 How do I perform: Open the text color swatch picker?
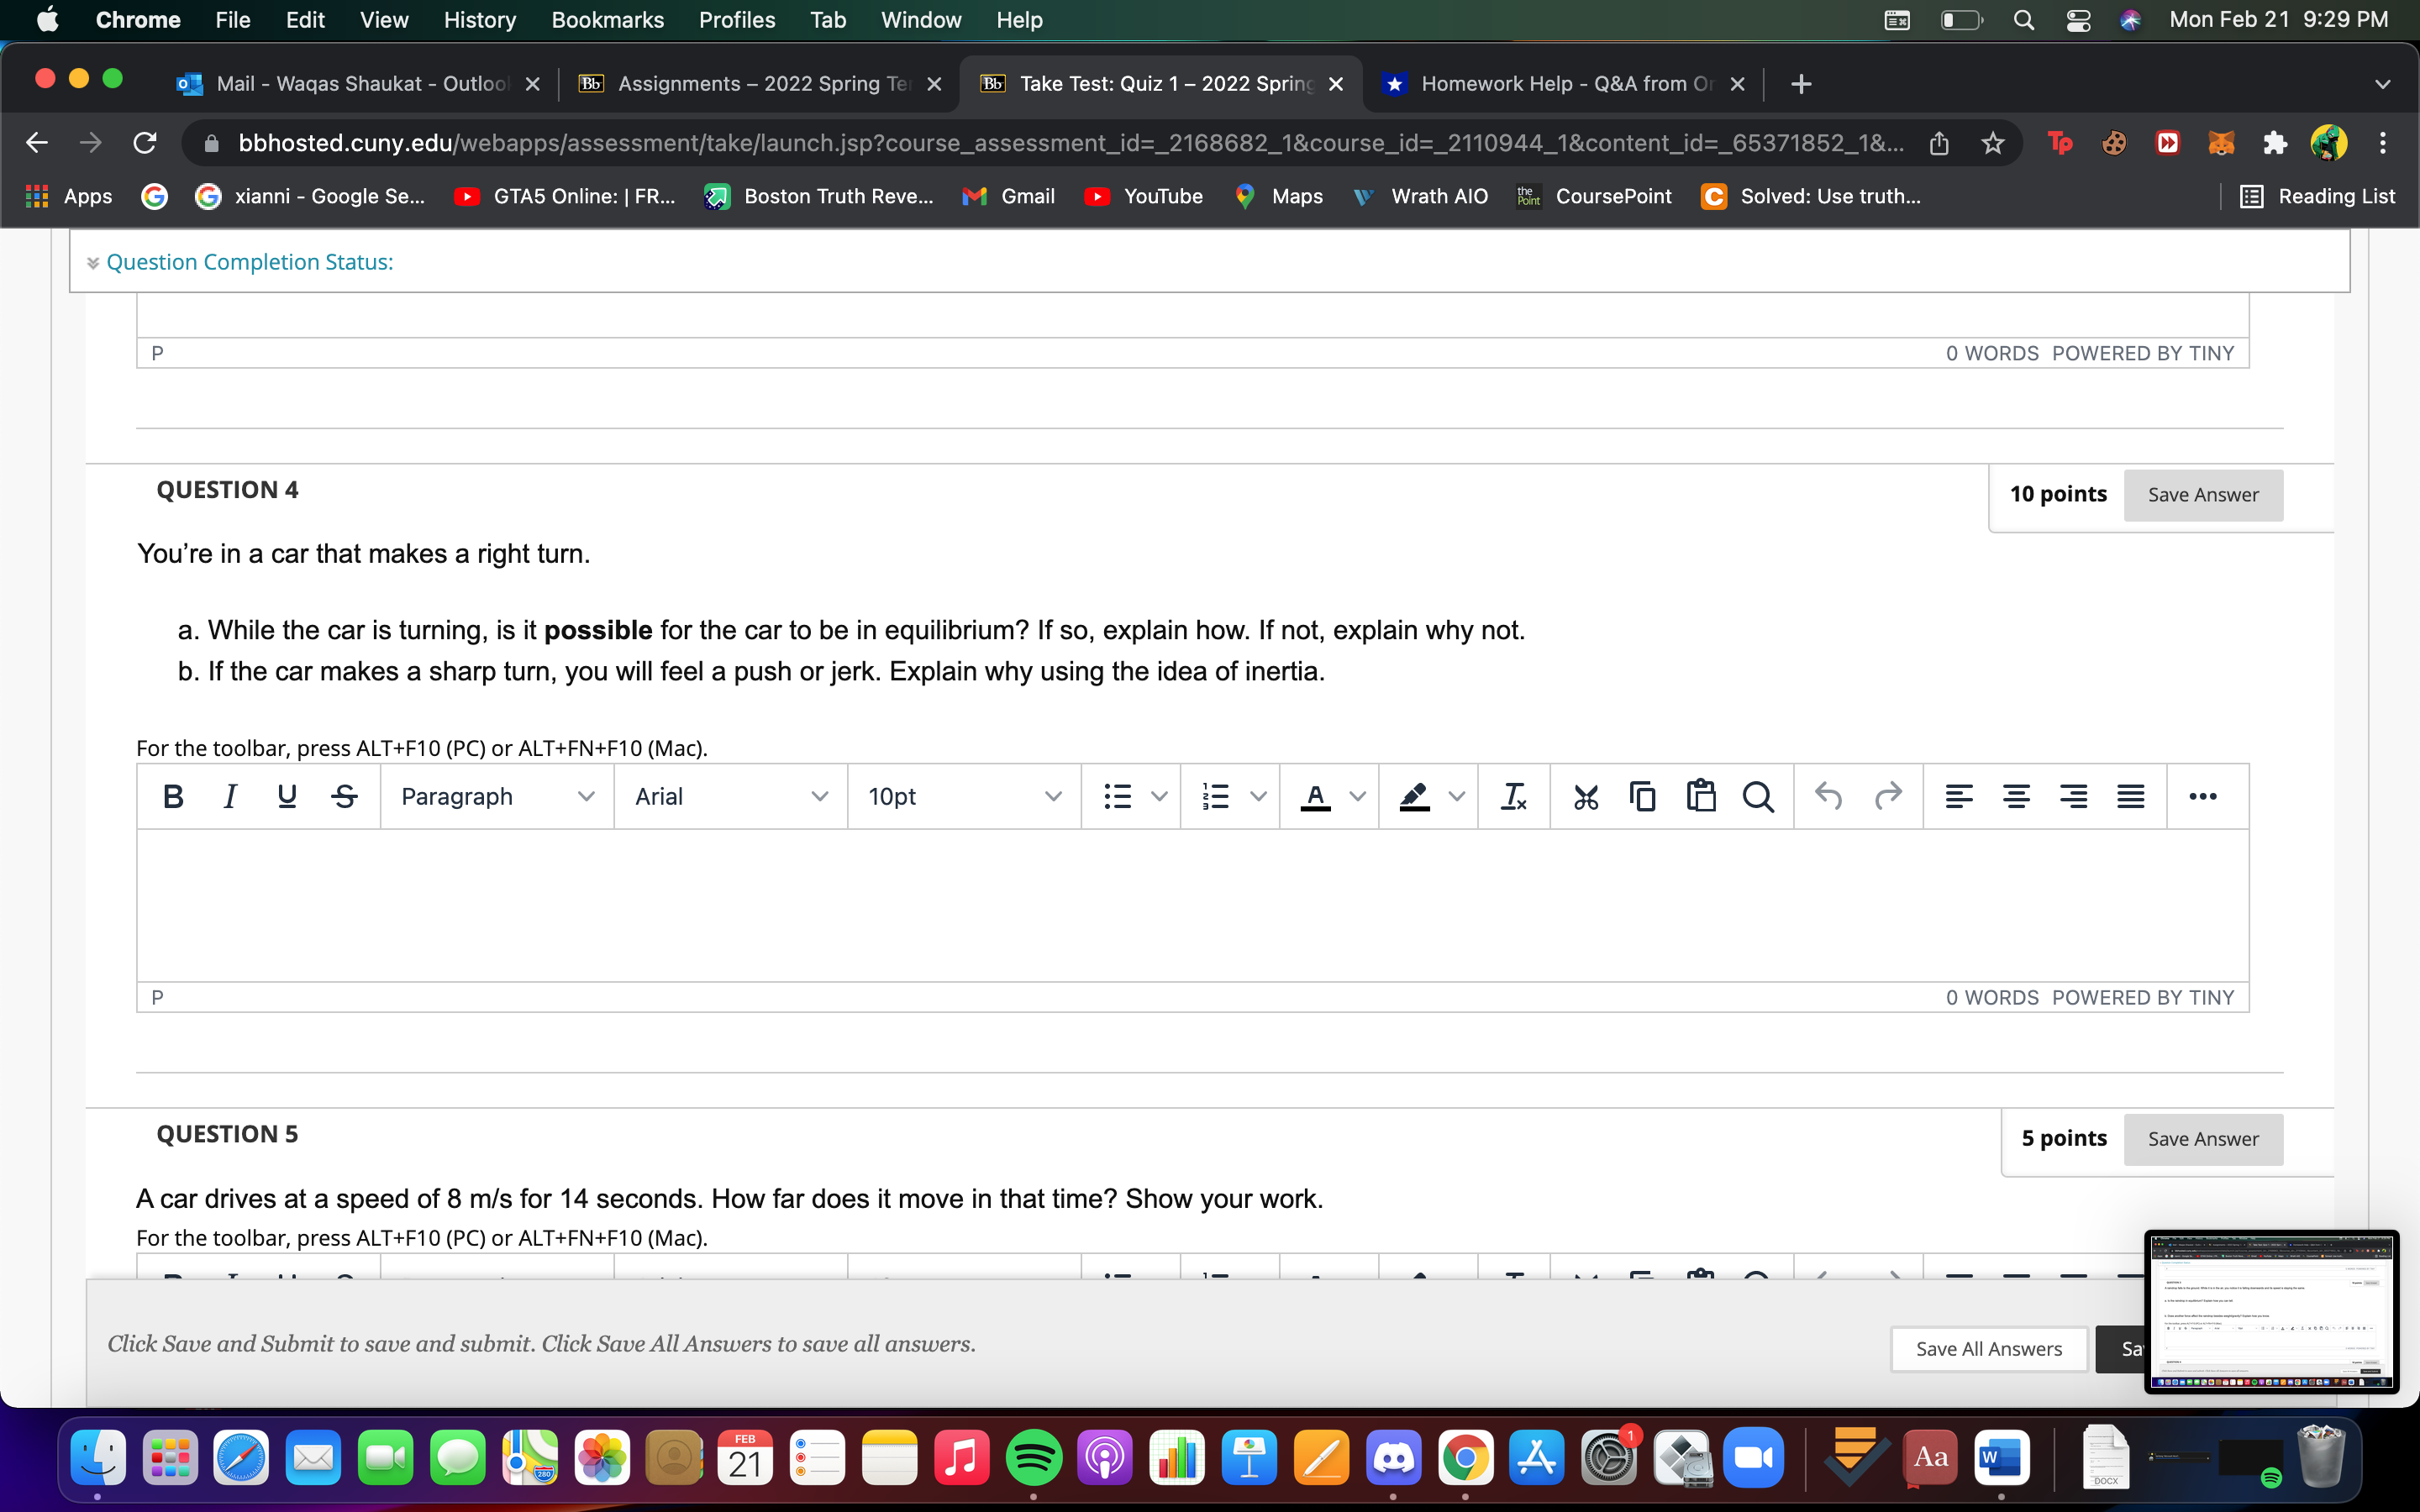pos(1316,796)
